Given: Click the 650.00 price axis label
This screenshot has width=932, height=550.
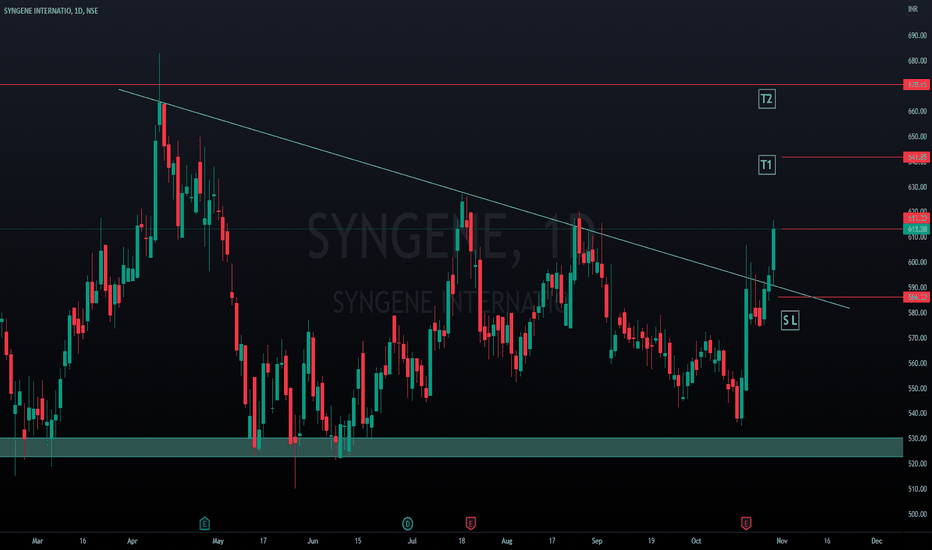Looking at the screenshot, I should click(917, 136).
